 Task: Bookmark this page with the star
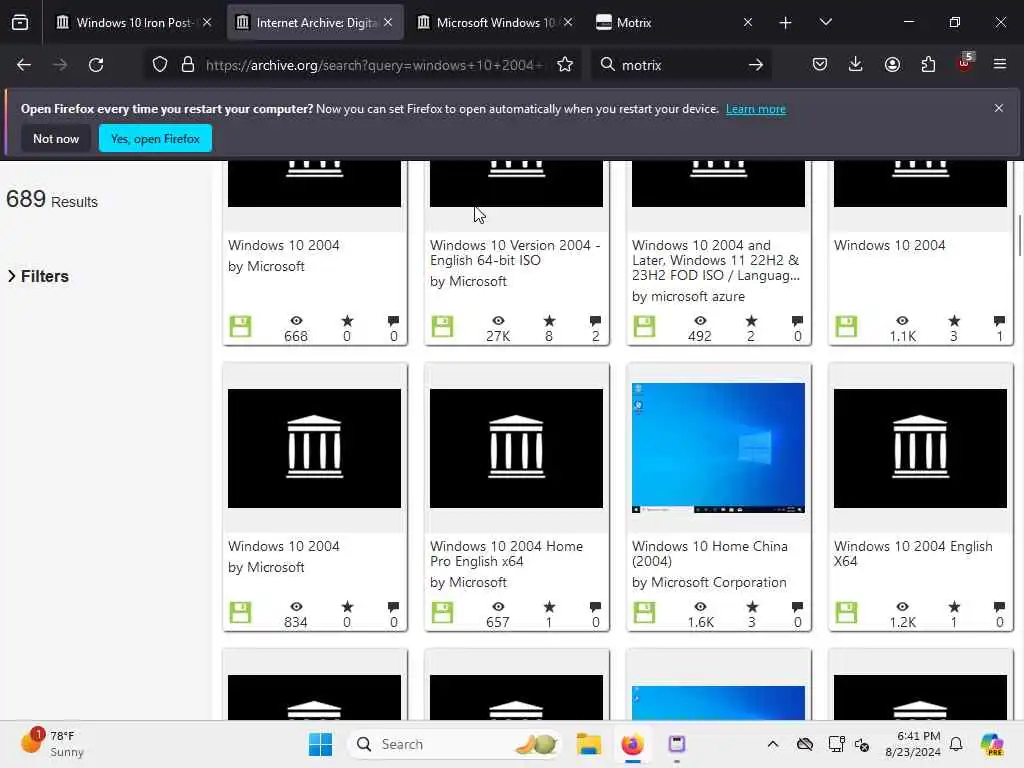(x=565, y=65)
